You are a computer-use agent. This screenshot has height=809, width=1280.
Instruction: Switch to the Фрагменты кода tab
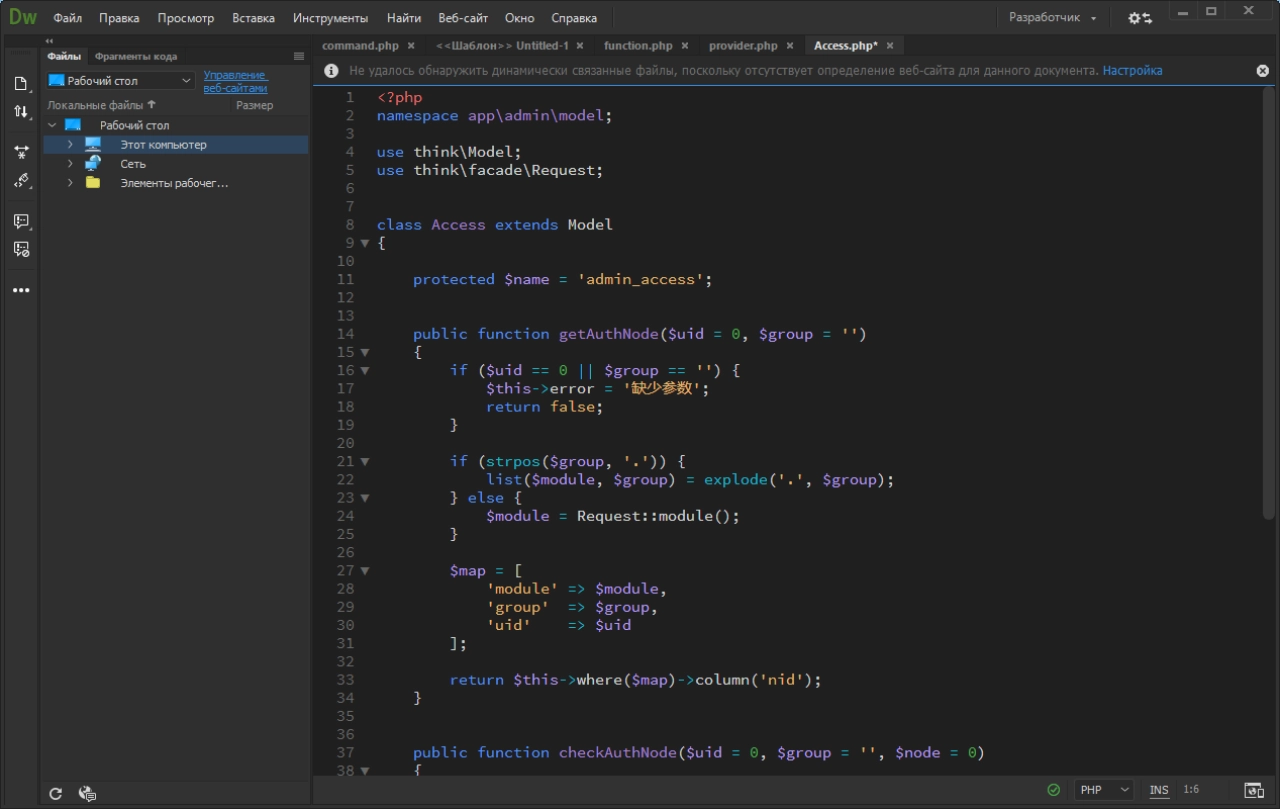(135, 56)
